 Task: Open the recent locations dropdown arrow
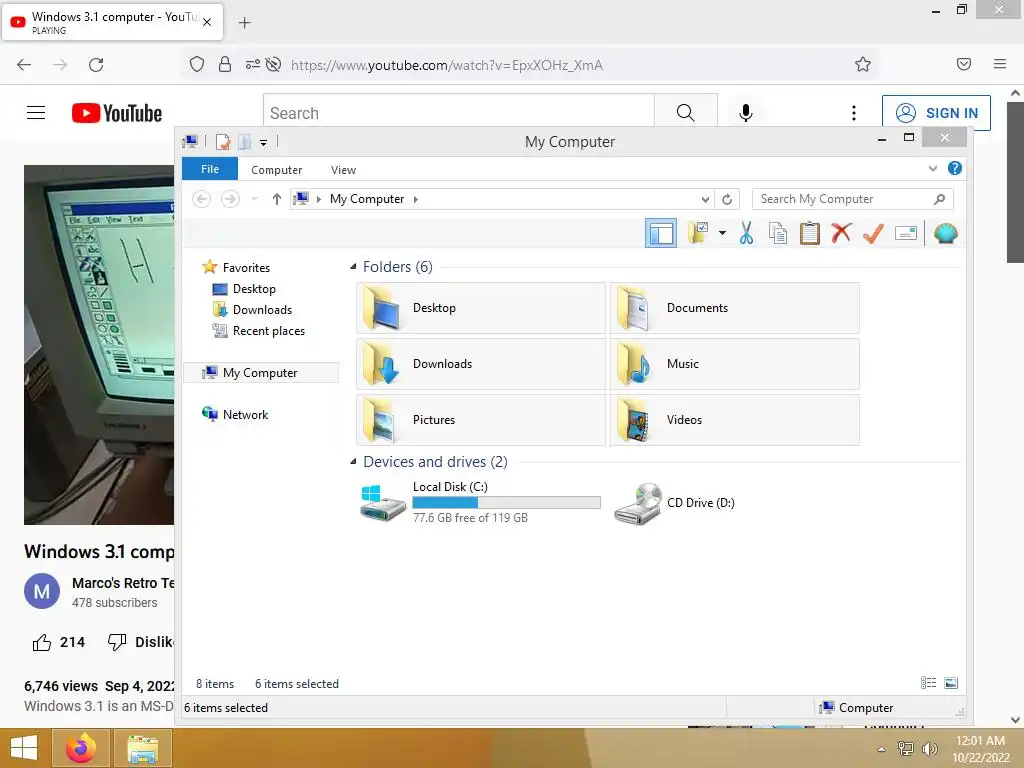point(255,199)
